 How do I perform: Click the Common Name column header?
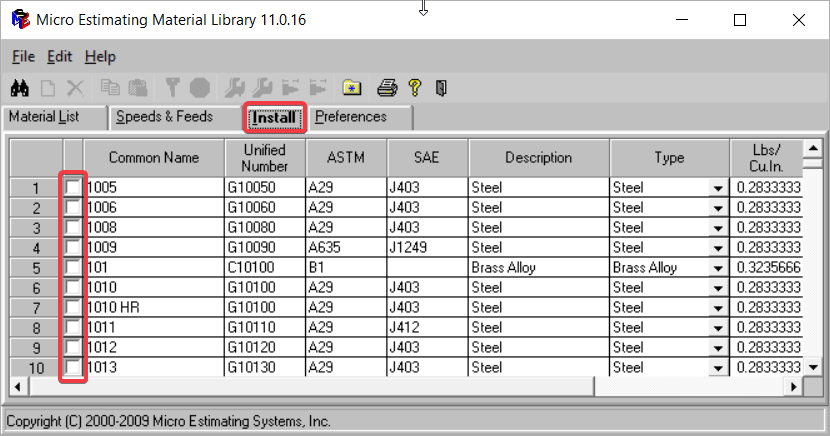tap(154, 158)
